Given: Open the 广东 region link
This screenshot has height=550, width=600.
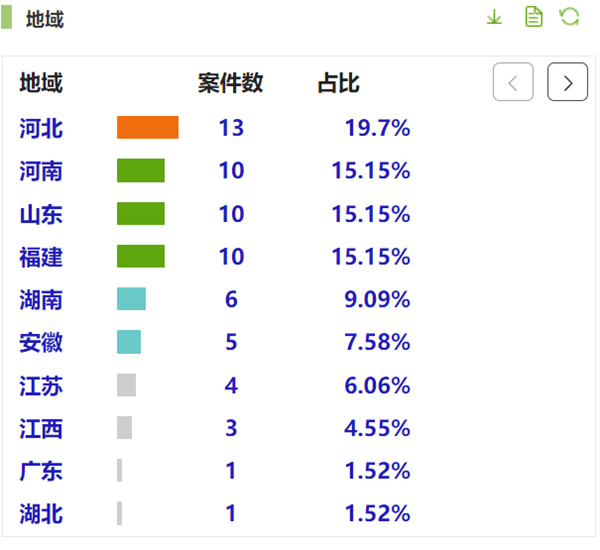Looking at the screenshot, I should coord(41,471).
